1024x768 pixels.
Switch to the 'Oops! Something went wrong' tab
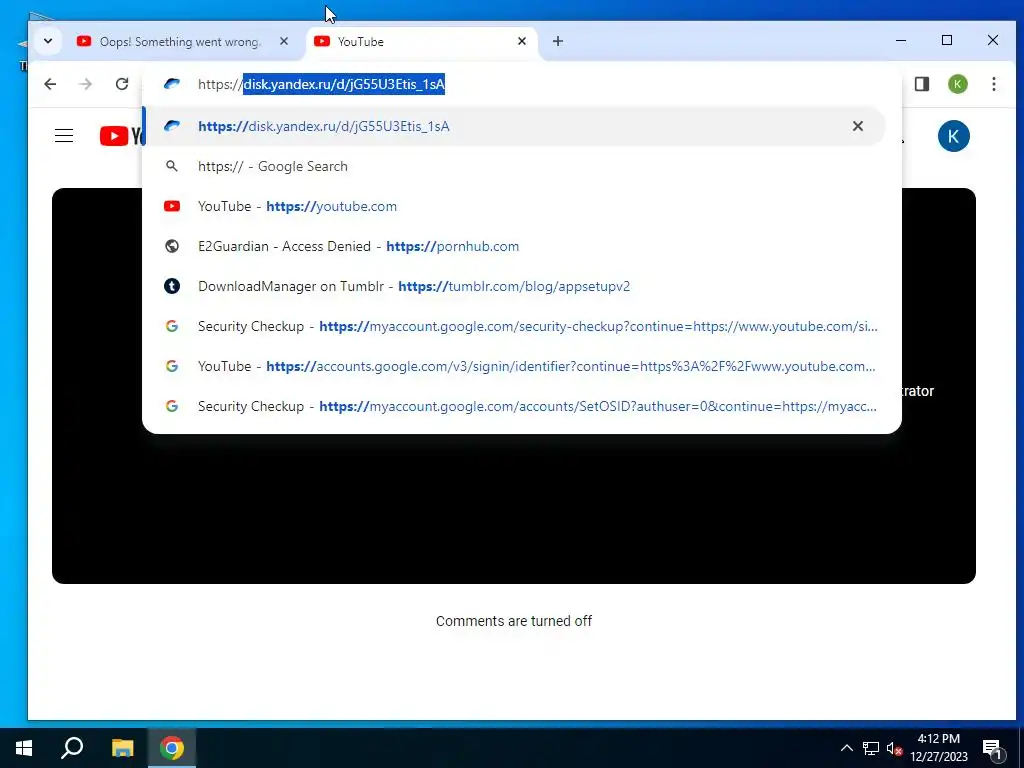180,42
